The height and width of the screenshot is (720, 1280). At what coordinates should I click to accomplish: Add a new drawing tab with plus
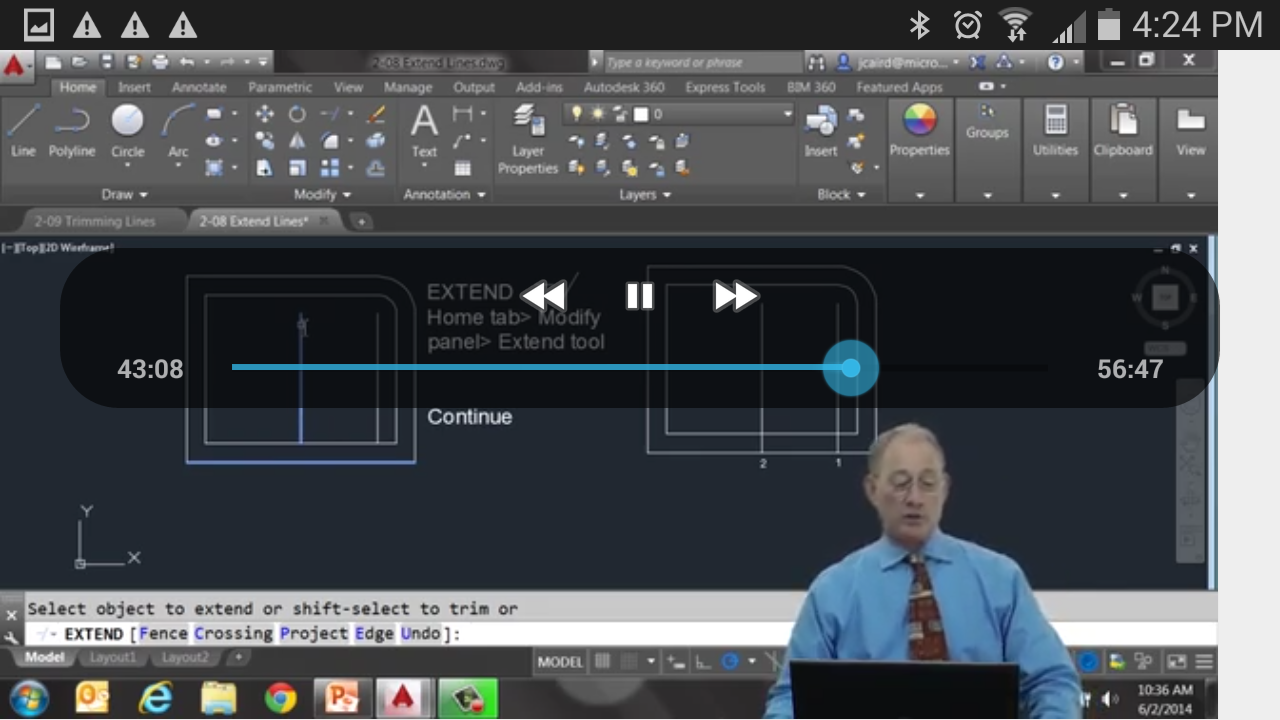(x=361, y=221)
